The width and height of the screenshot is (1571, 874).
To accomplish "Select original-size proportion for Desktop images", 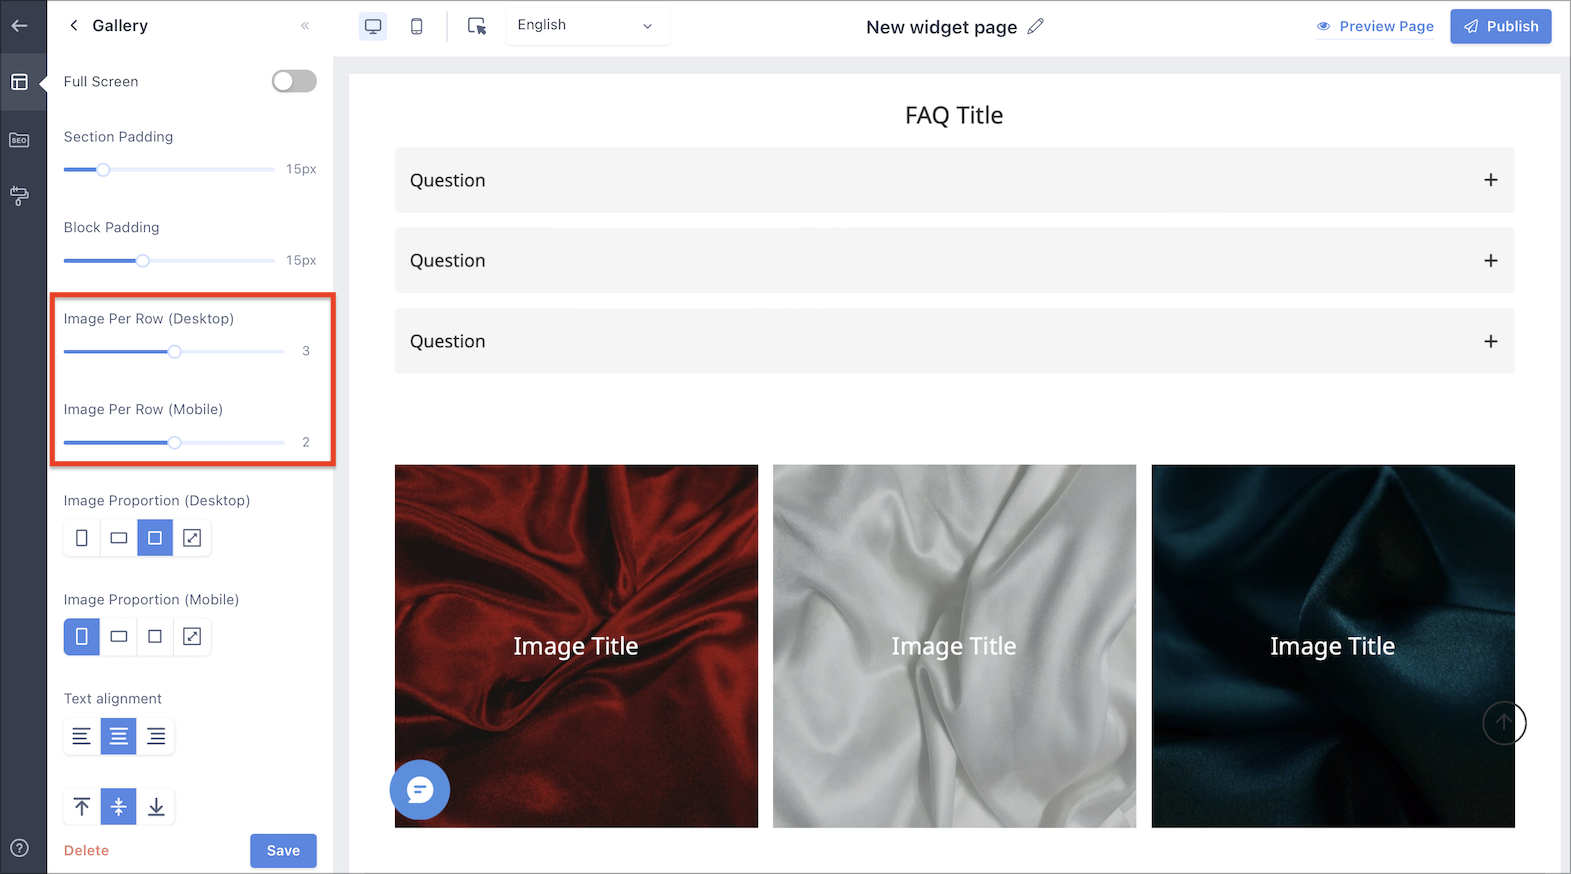I will [x=192, y=538].
